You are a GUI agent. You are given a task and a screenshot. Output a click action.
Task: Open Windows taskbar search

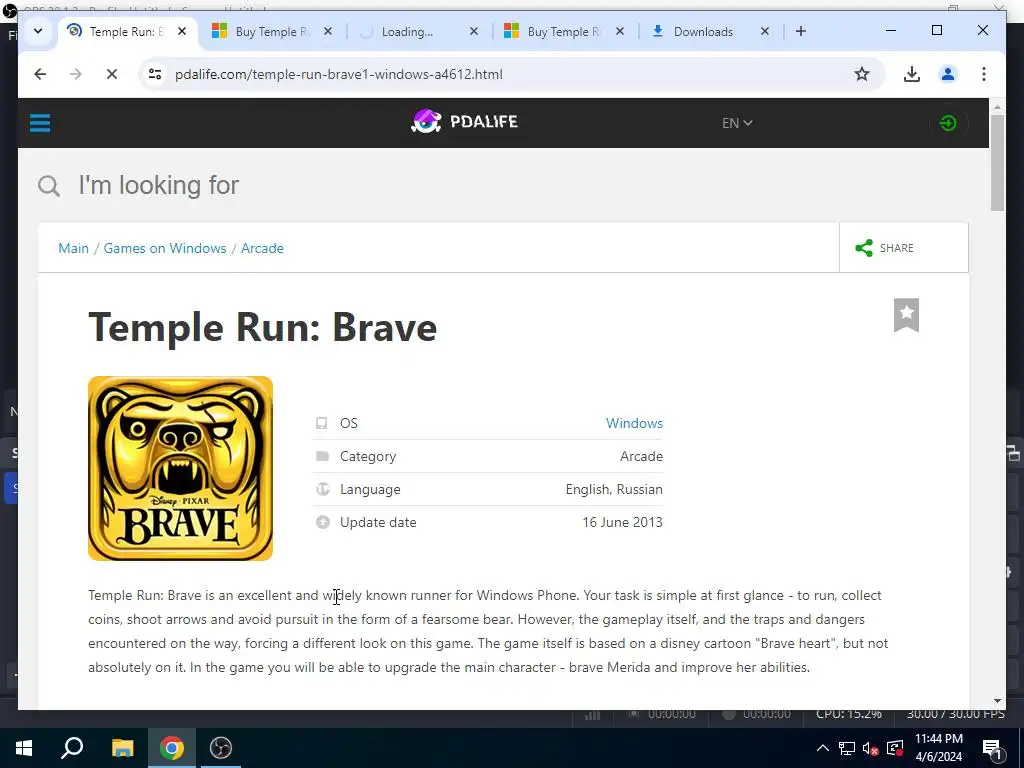click(72, 748)
